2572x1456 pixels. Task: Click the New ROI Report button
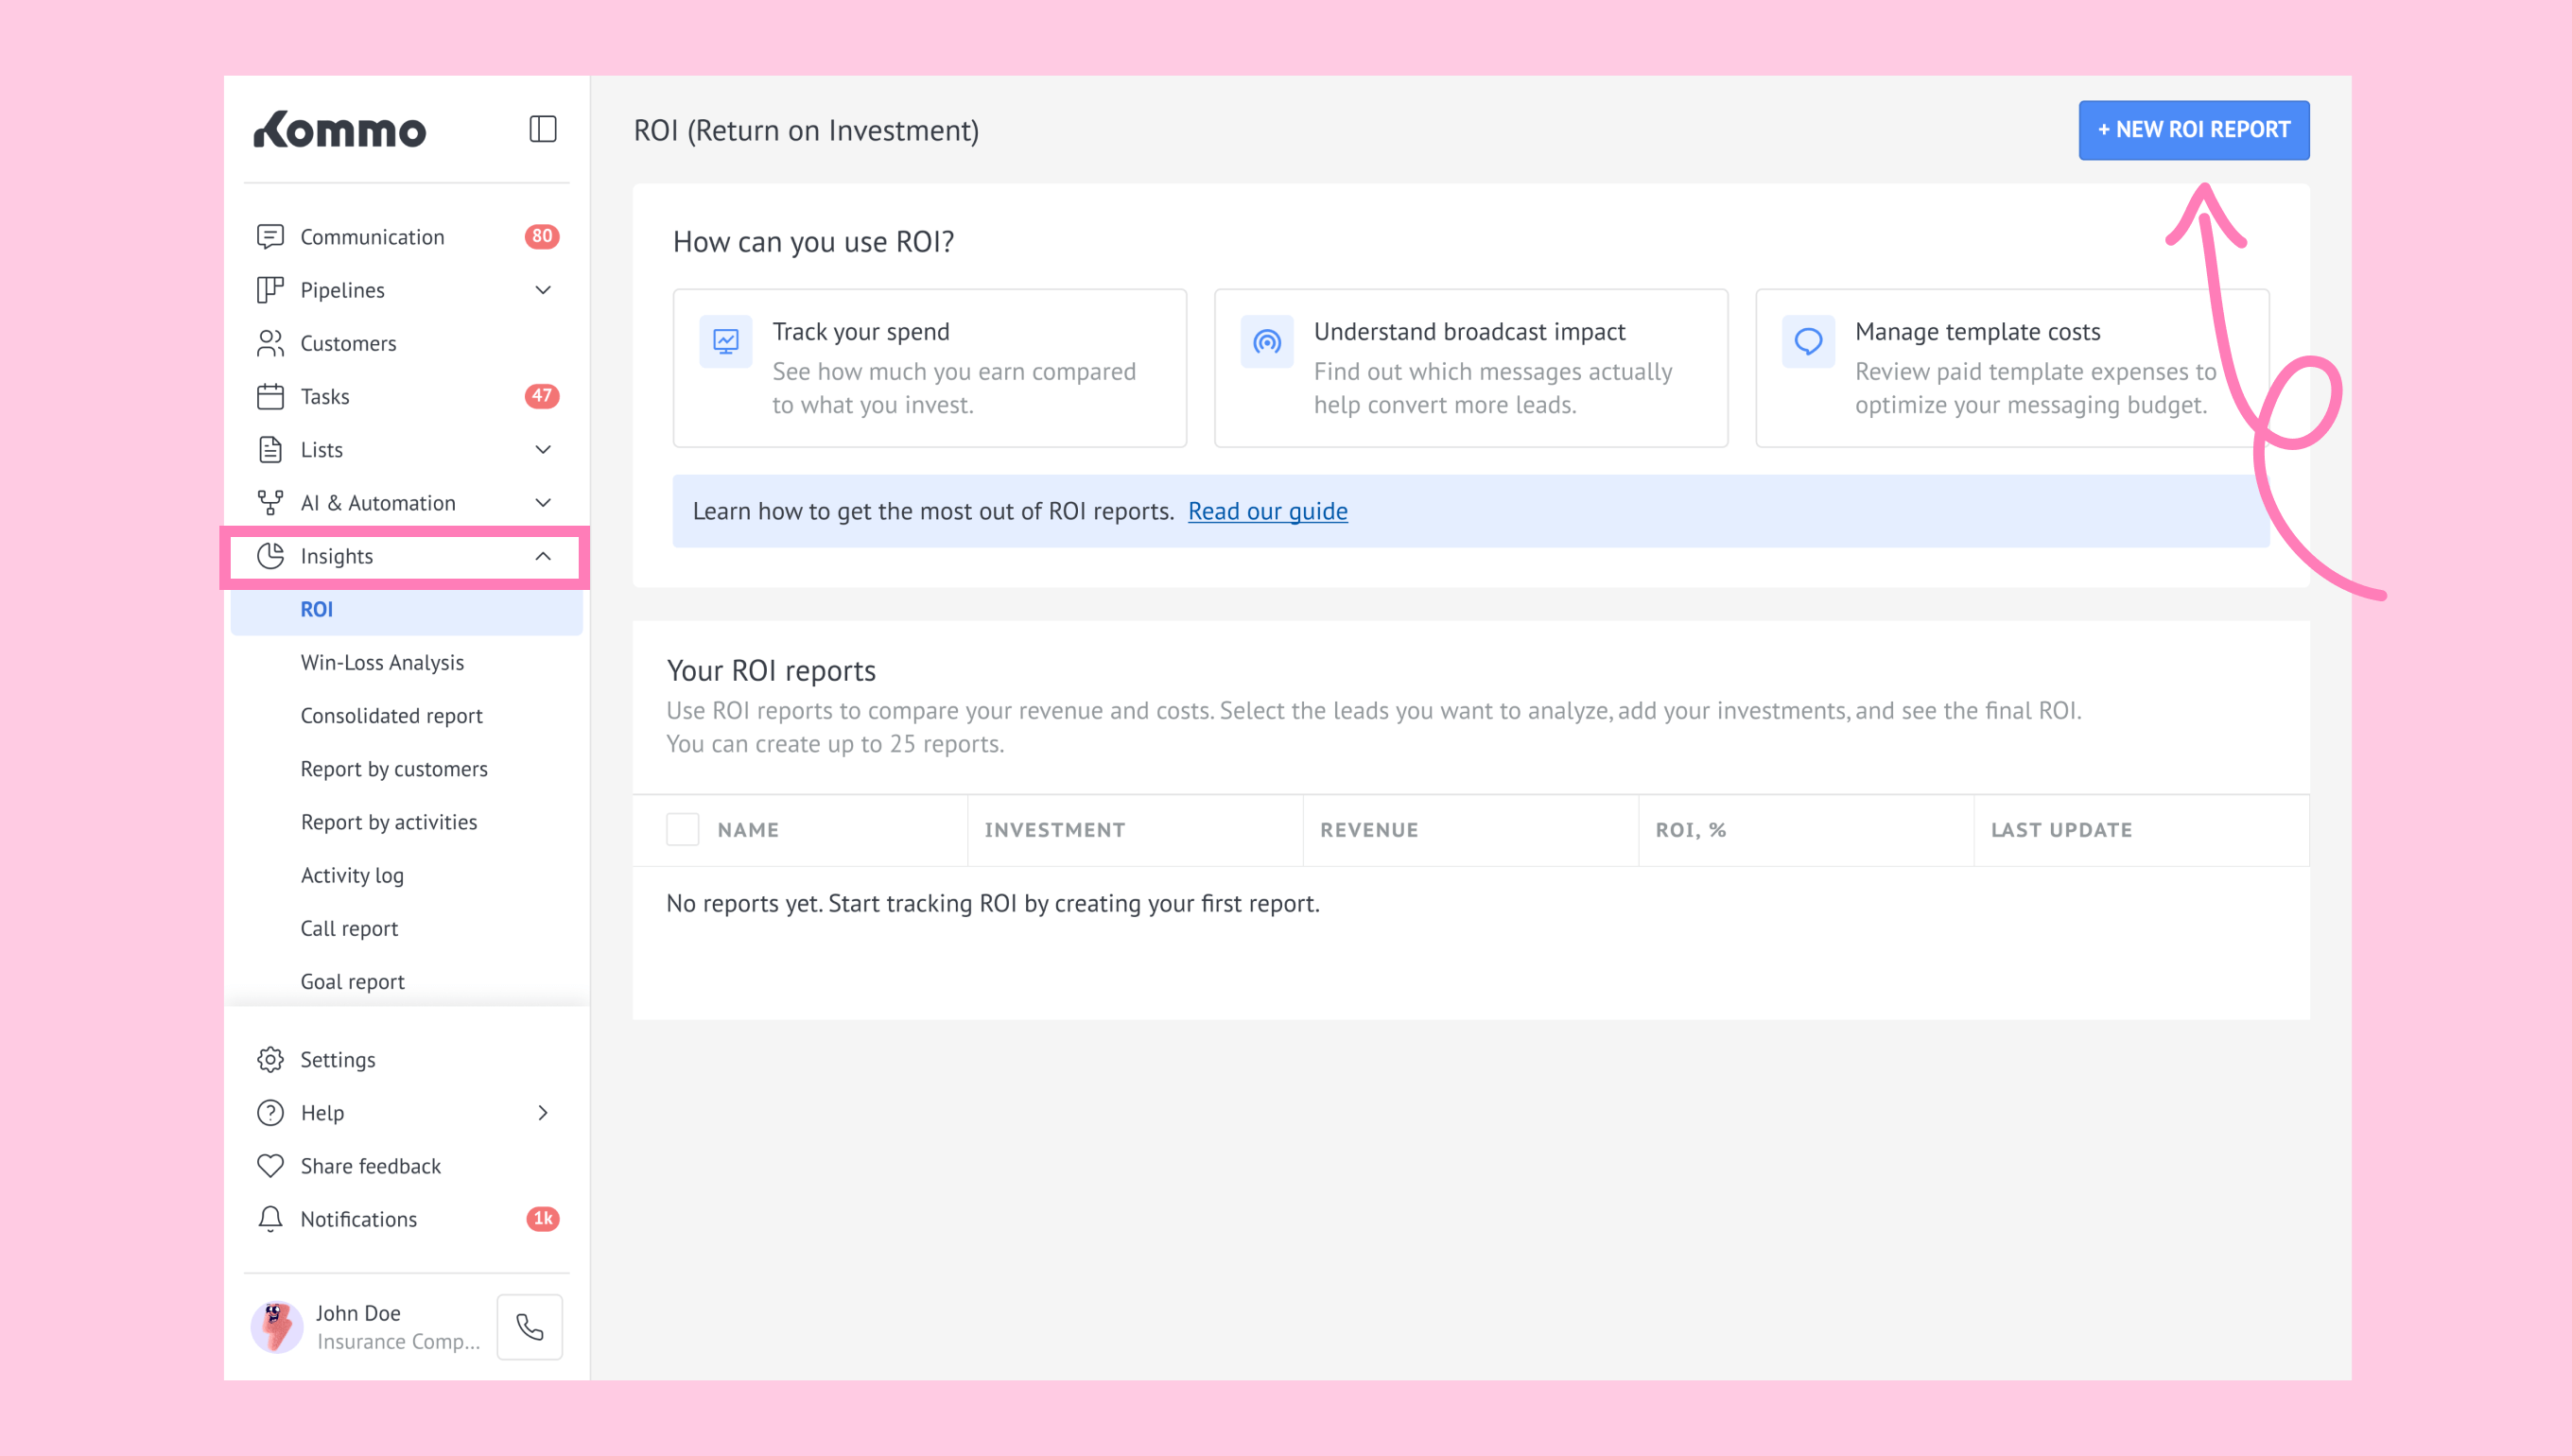click(2193, 130)
